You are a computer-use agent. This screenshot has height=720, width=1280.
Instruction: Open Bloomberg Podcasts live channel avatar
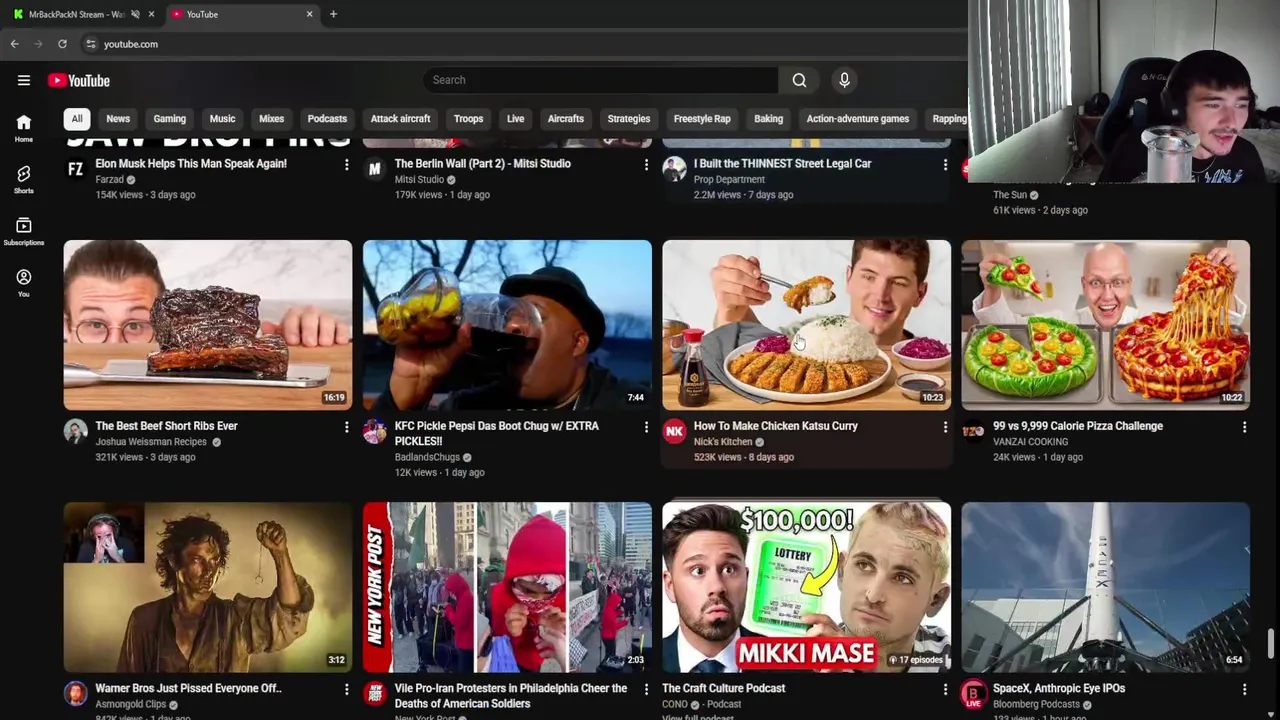pyautogui.click(x=973, y=694)
